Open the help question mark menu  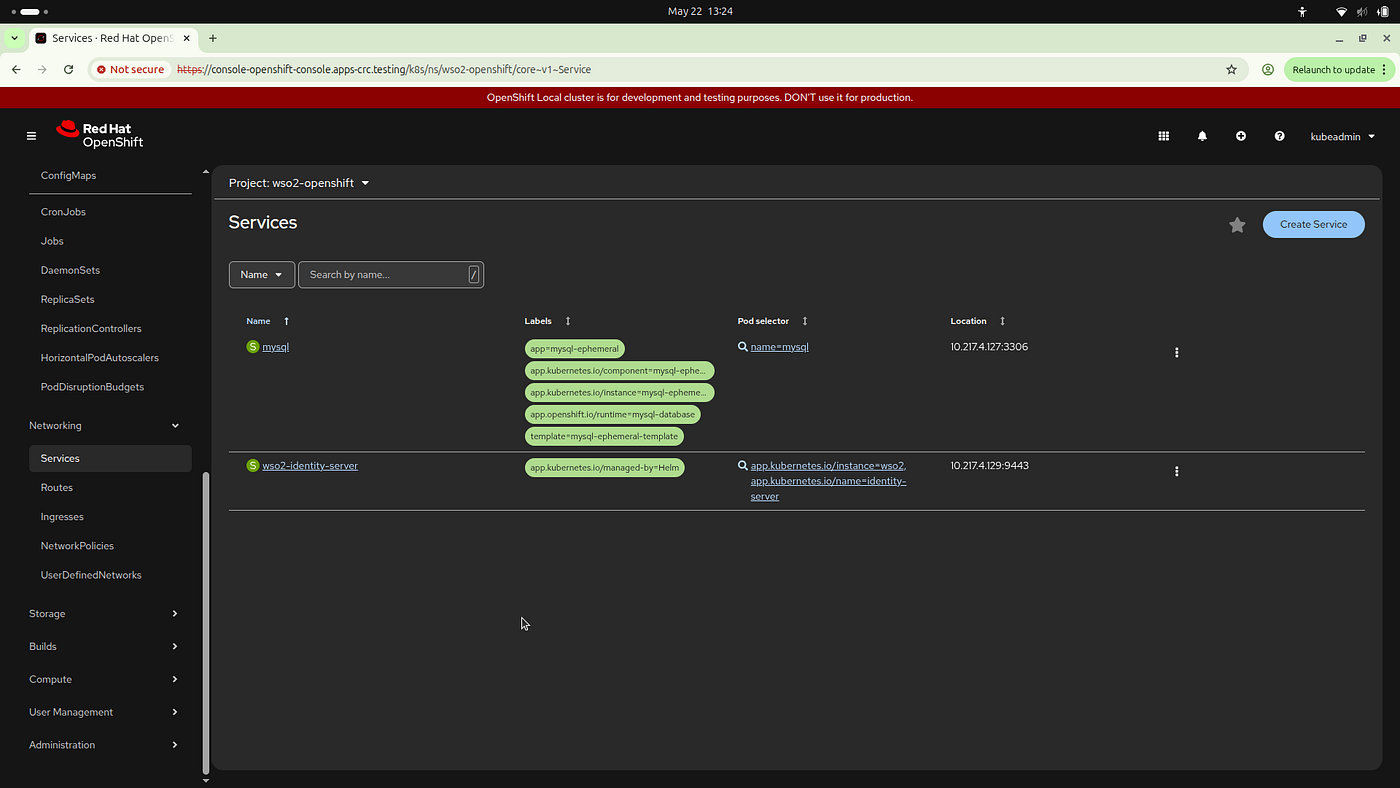1279,136
